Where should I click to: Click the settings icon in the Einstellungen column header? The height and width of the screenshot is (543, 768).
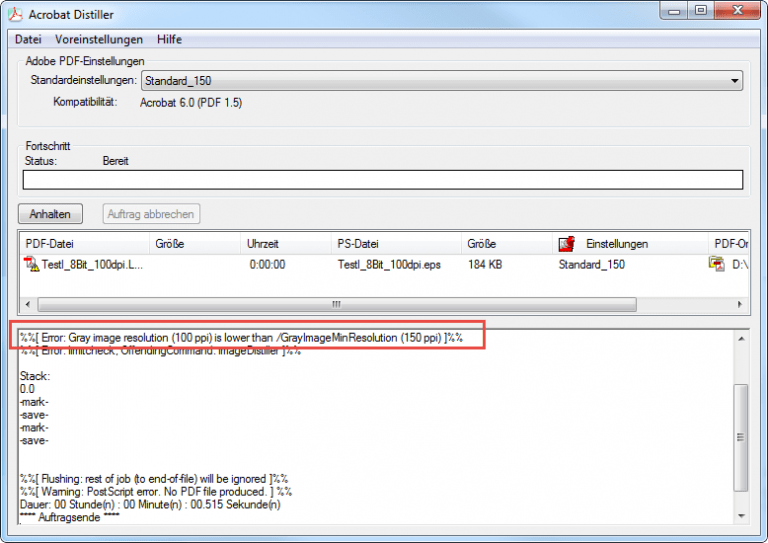(x=566, y=244)
